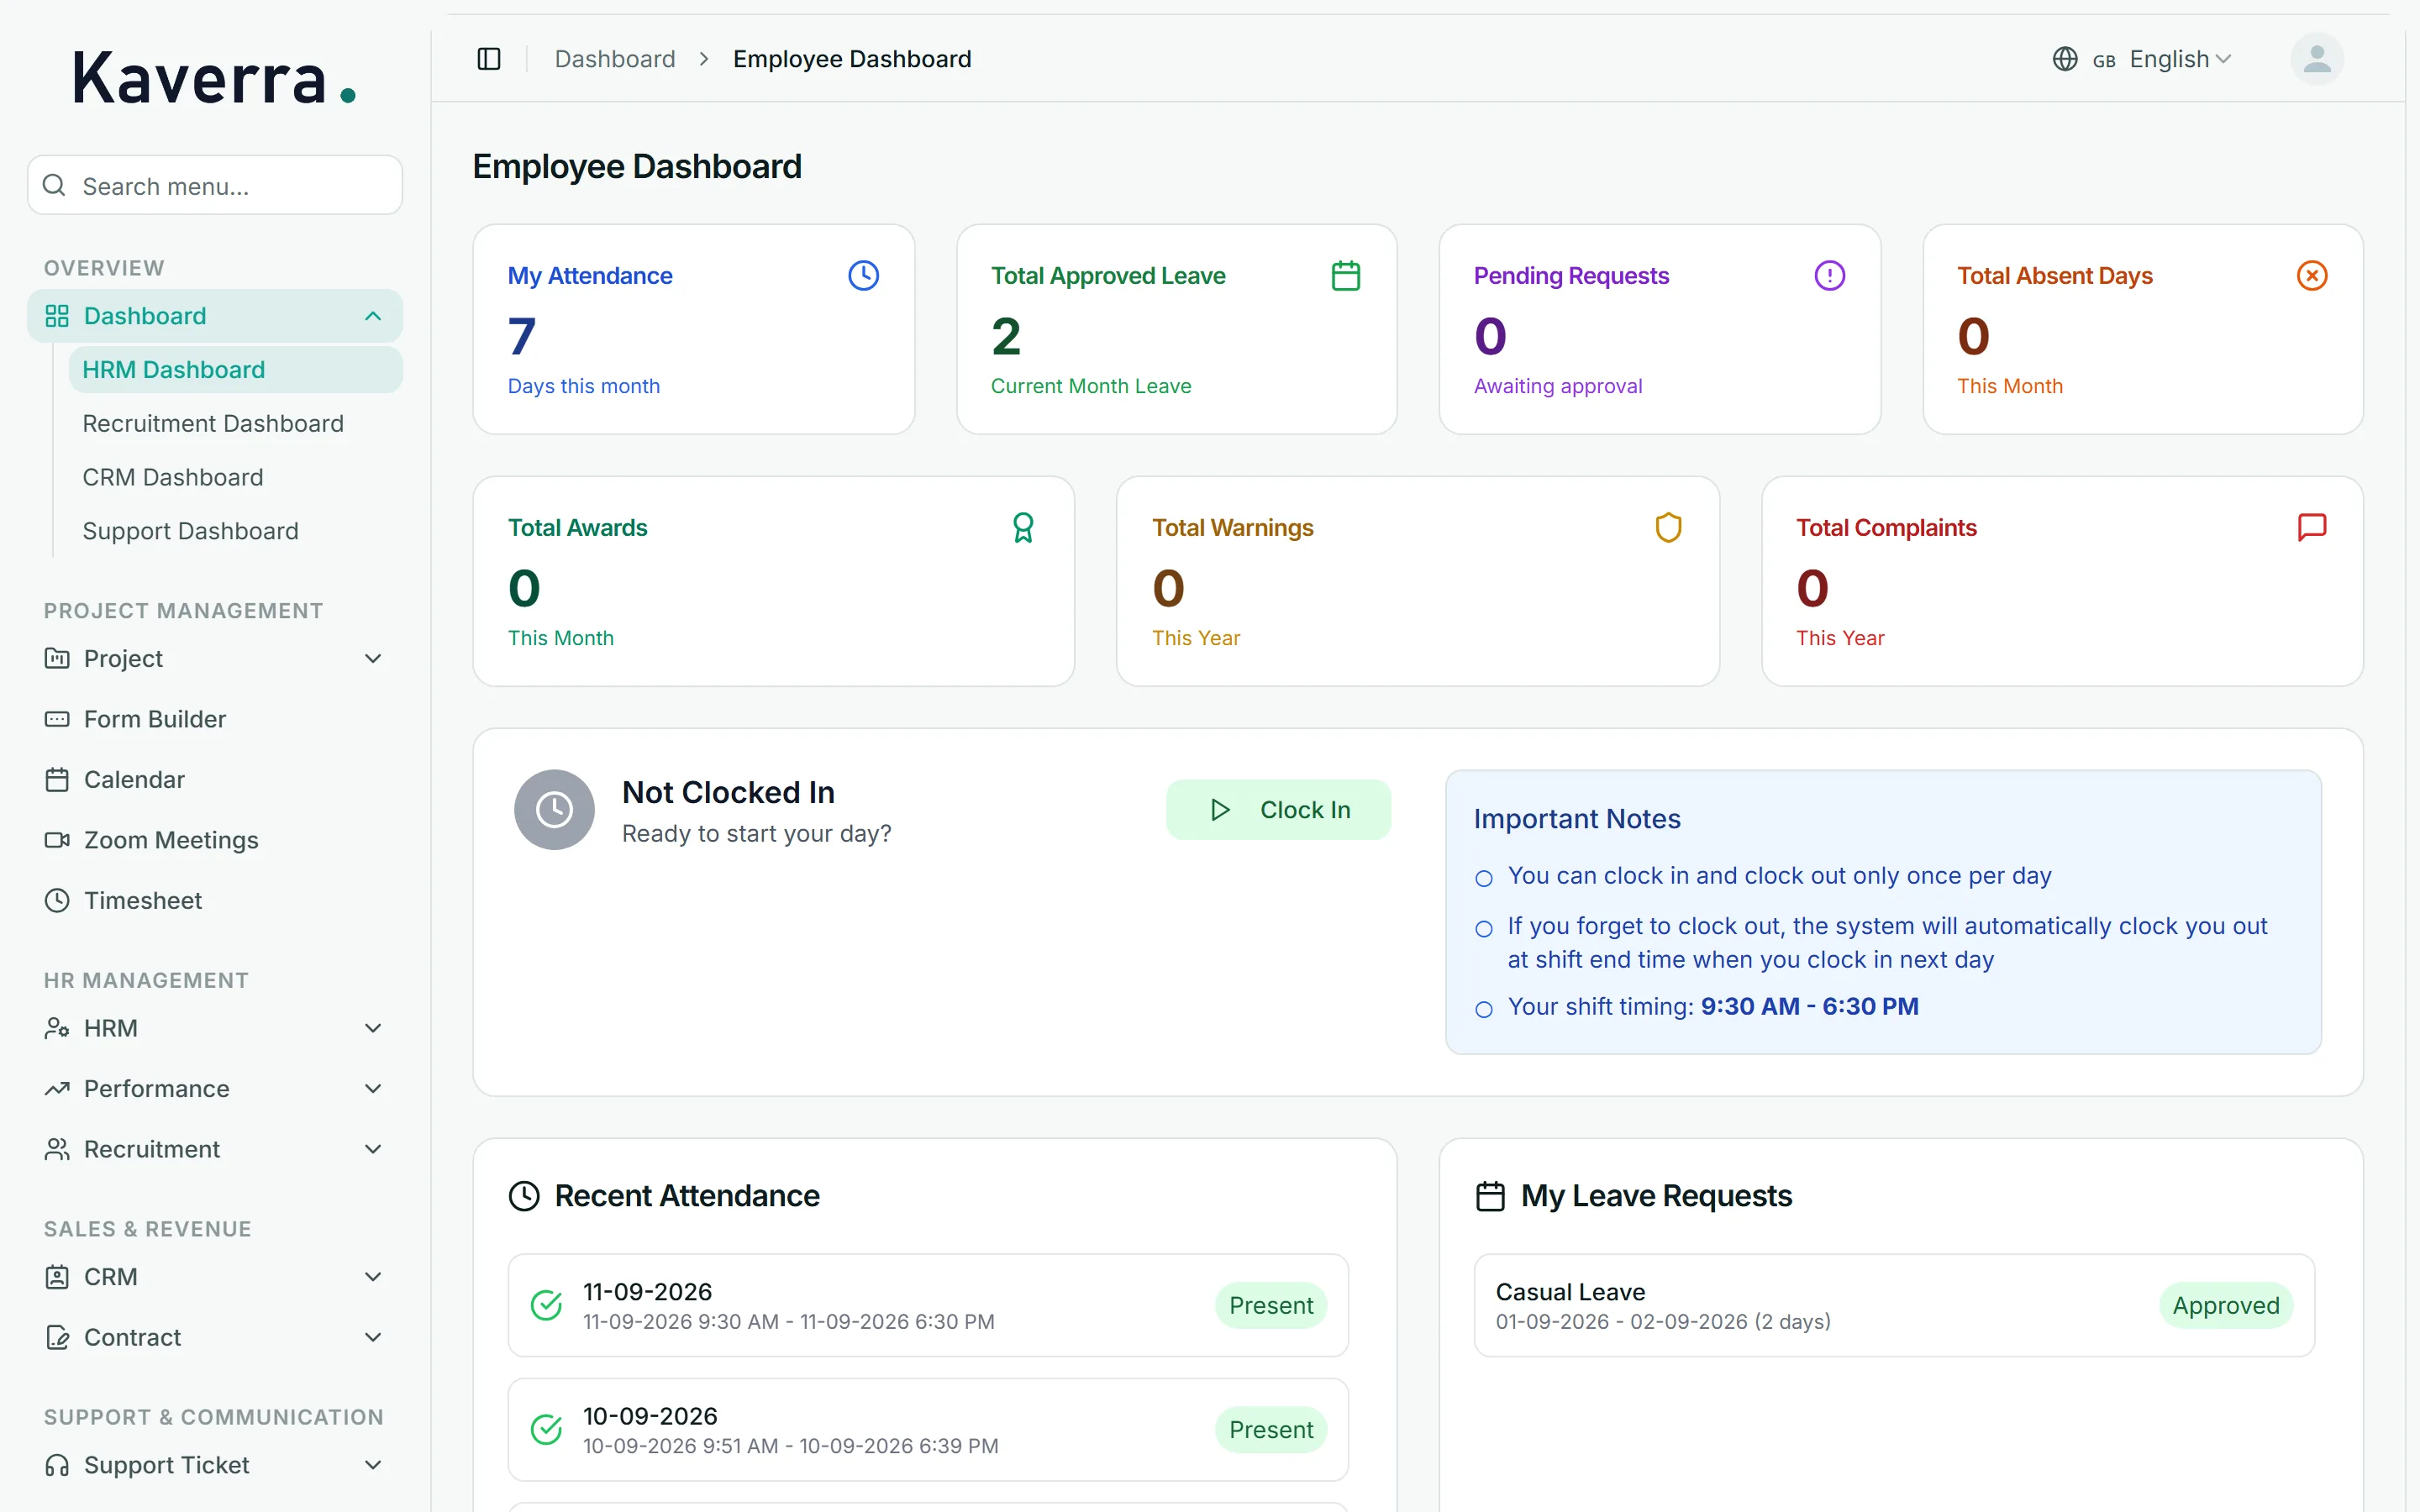This screenshot has width=2420, height=1512.
Task: Open Form Builder
Action: [215, 719]
